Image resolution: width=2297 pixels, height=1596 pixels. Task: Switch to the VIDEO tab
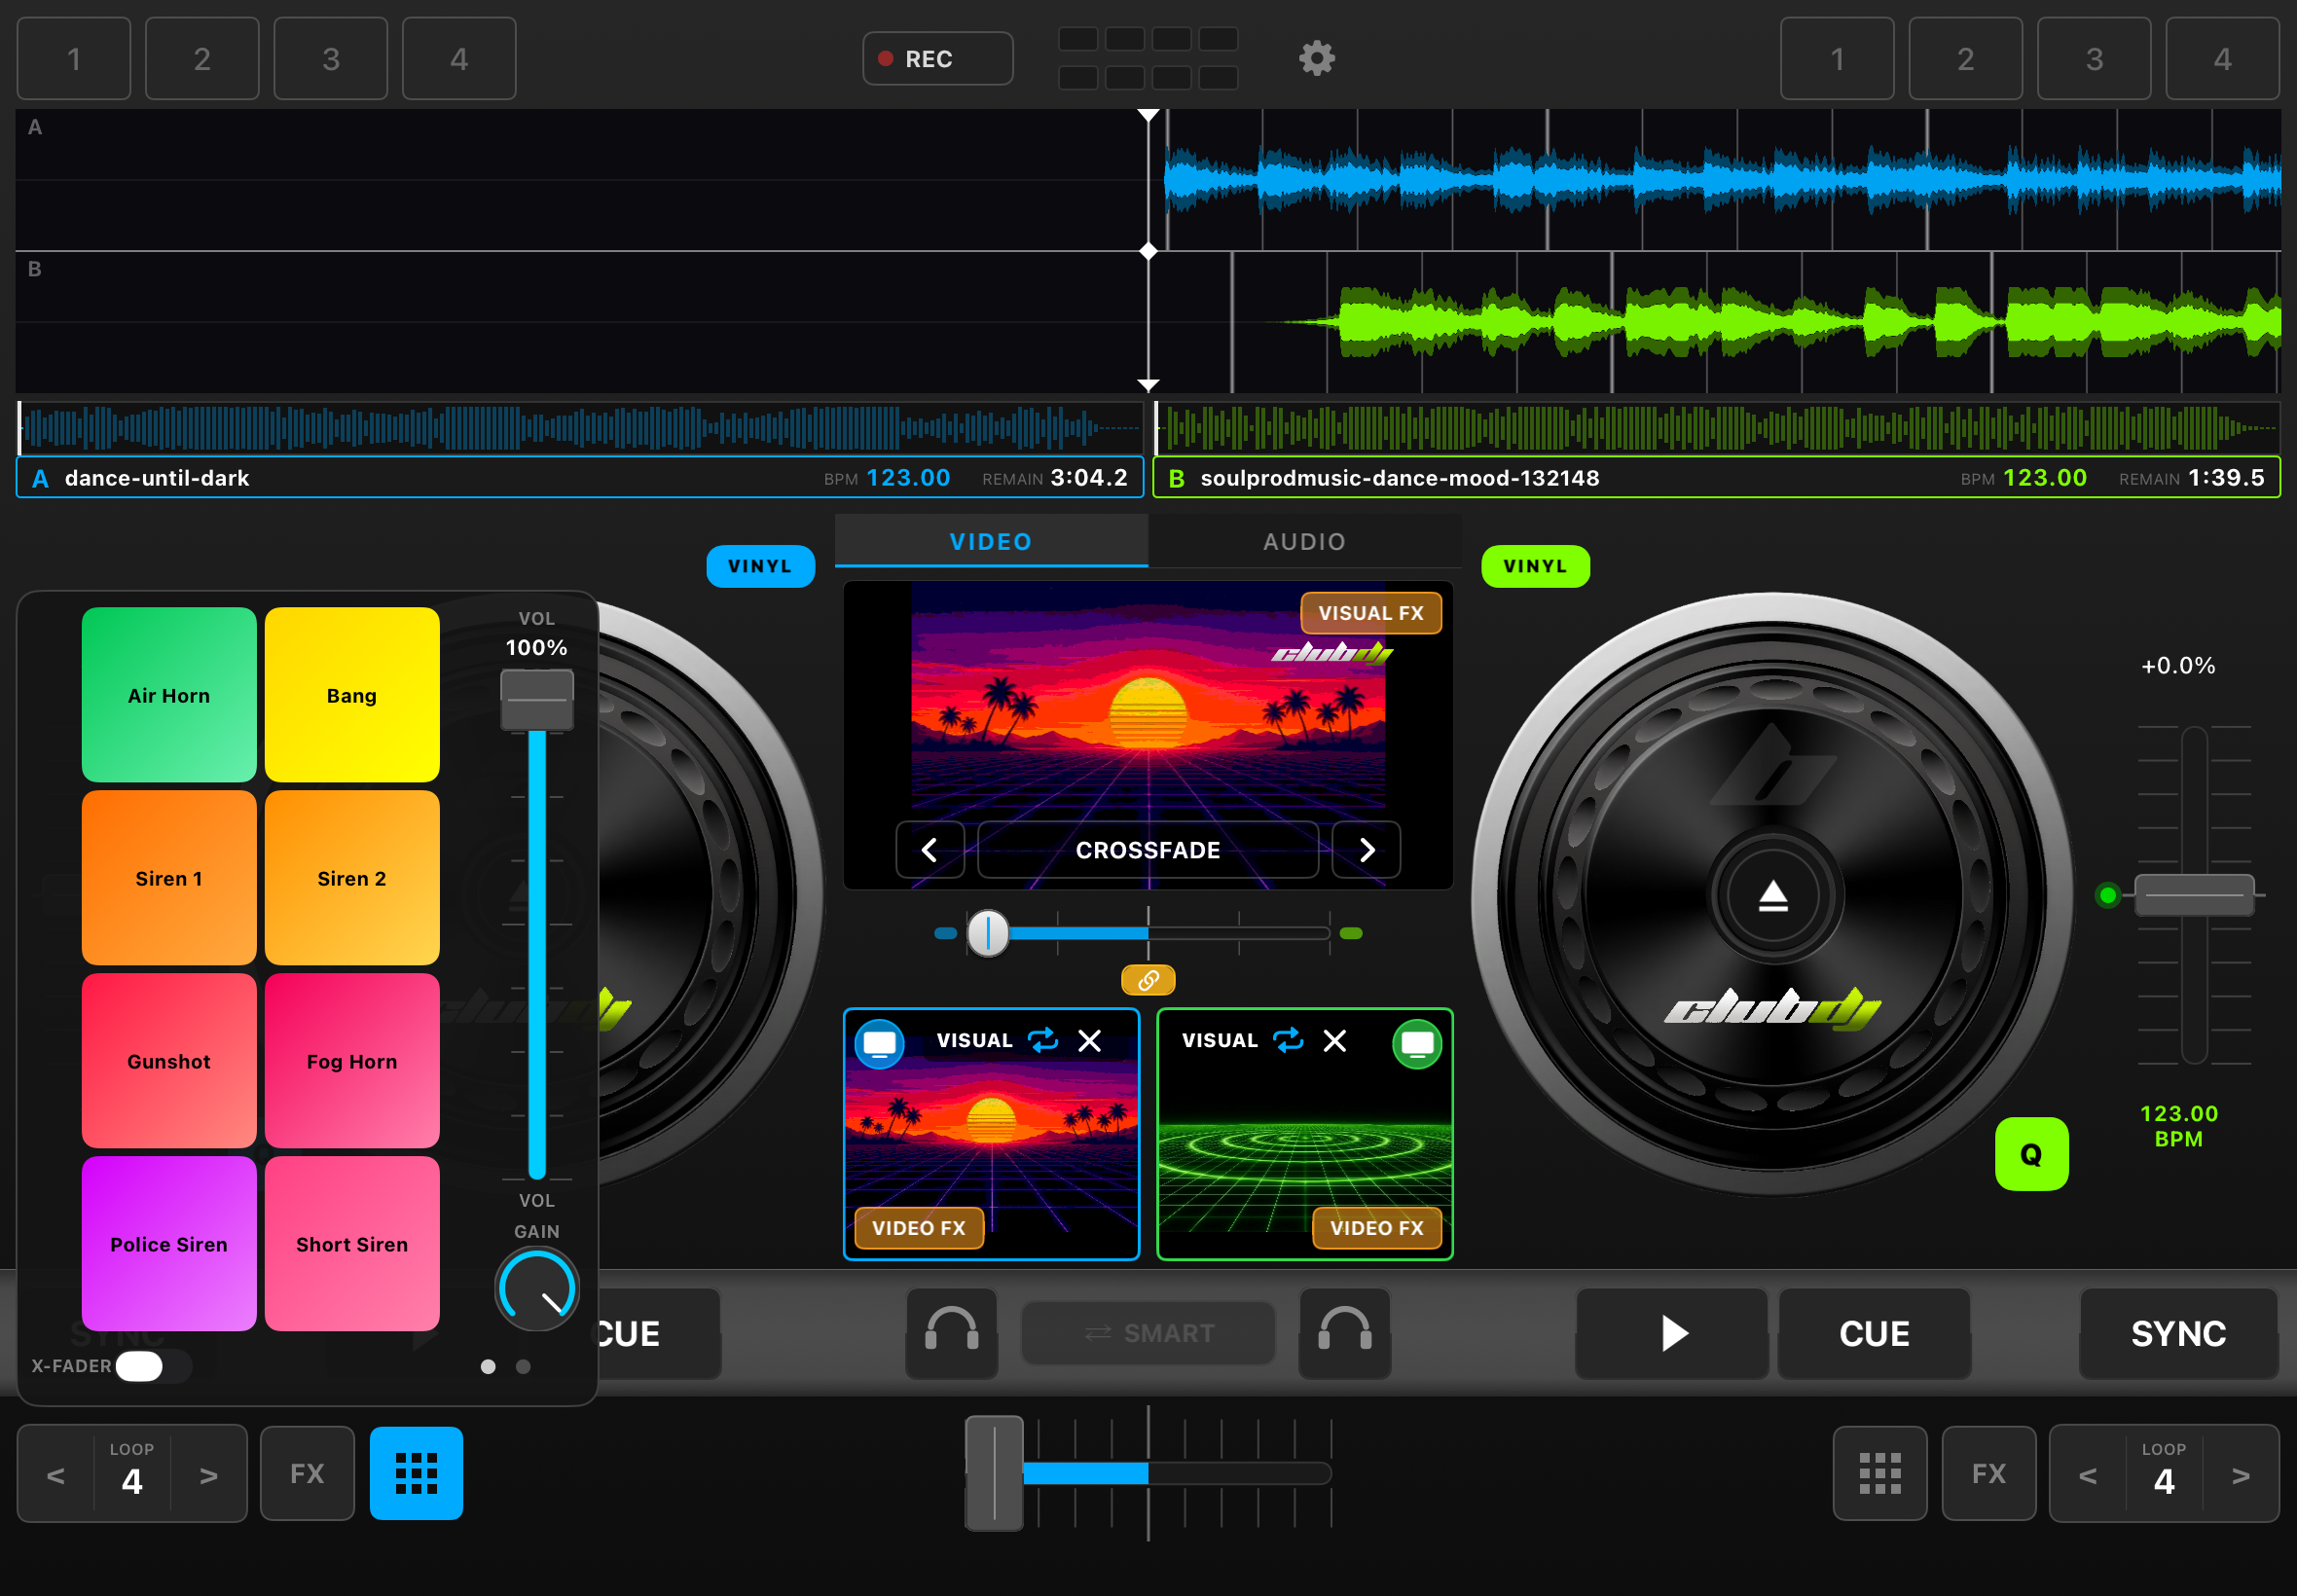(991, 541)
